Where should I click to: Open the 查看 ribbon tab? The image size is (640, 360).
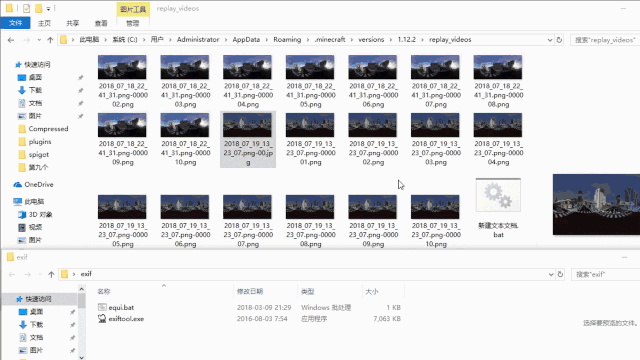[x=101, y=23]
